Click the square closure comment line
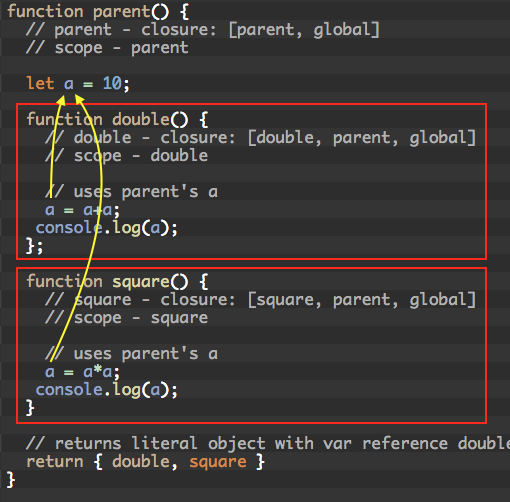The width and height of the screenshot is (510, 502). click(x=261, y=300)
